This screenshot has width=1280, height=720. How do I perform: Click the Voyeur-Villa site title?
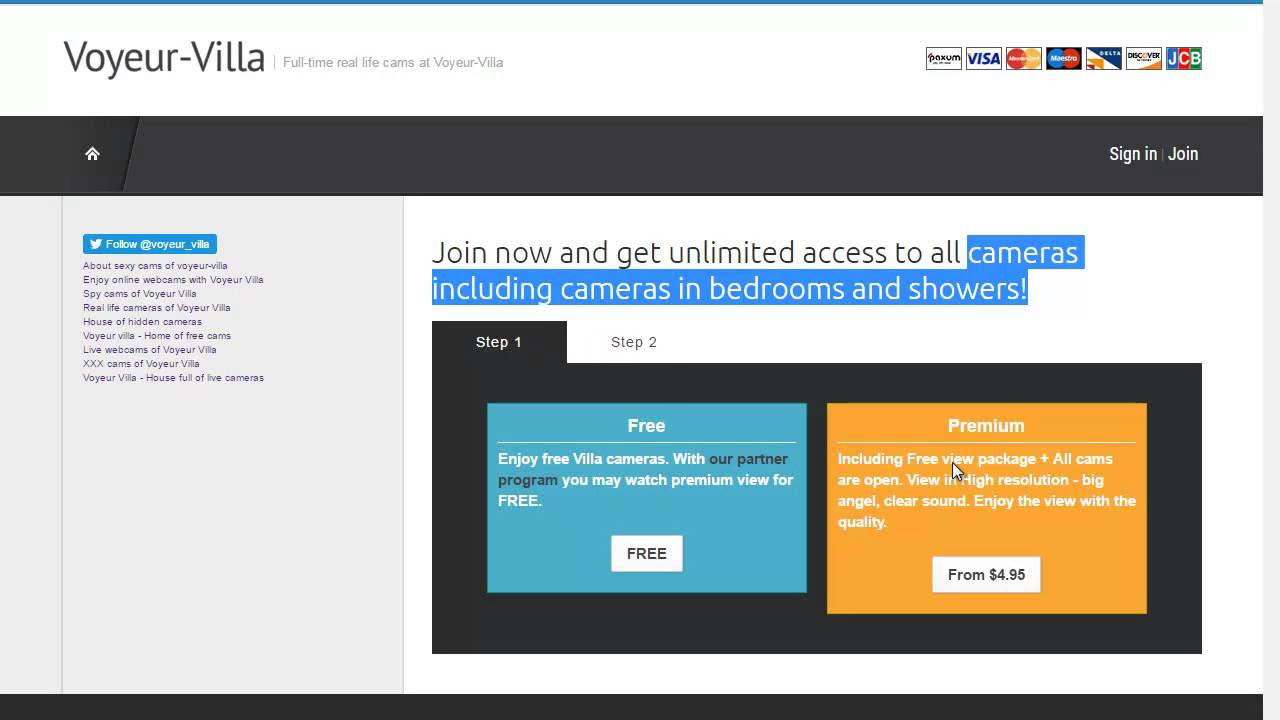[x=164, y=59]
